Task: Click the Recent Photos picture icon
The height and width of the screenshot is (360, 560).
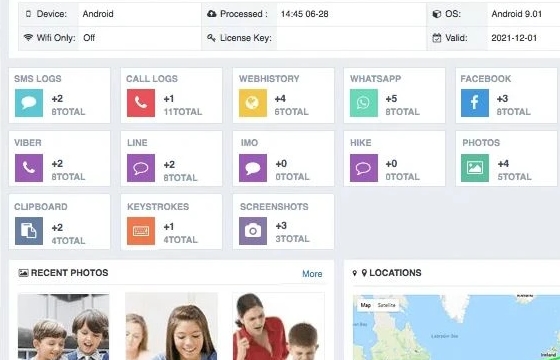Action: [x=23, y=273]
